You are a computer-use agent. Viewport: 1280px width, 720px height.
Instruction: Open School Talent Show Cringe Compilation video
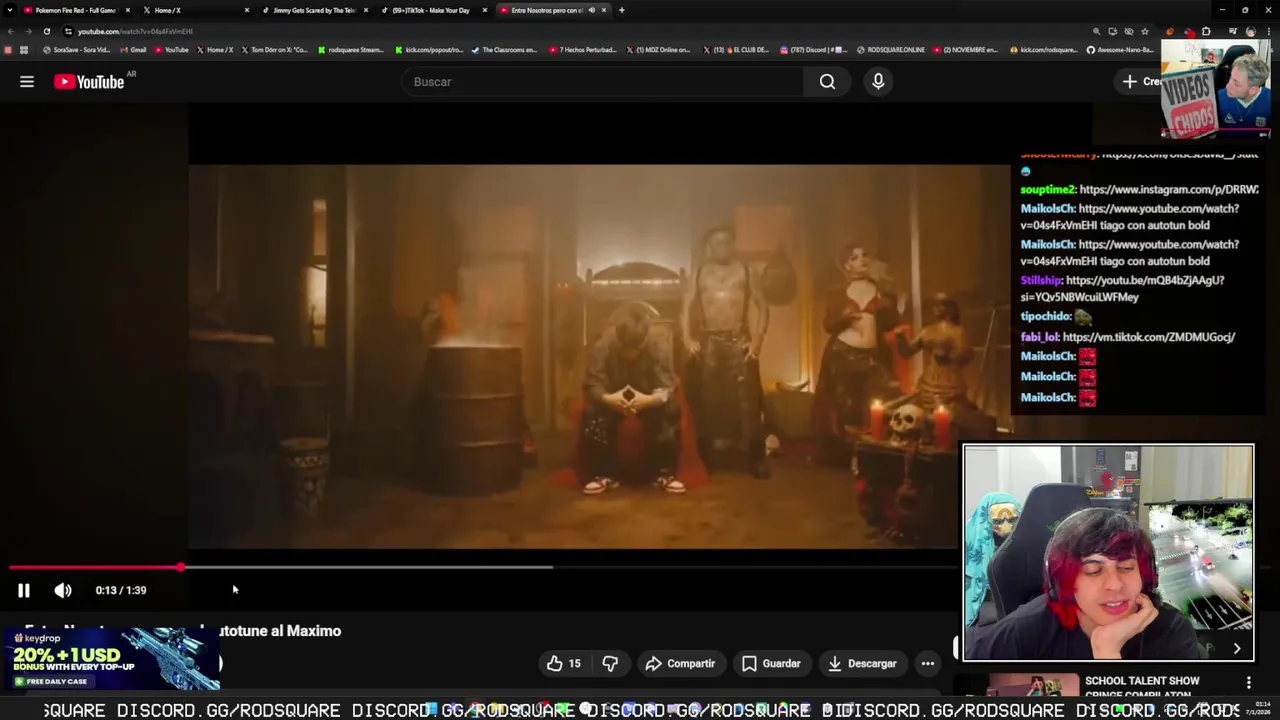coord(1142,686)
